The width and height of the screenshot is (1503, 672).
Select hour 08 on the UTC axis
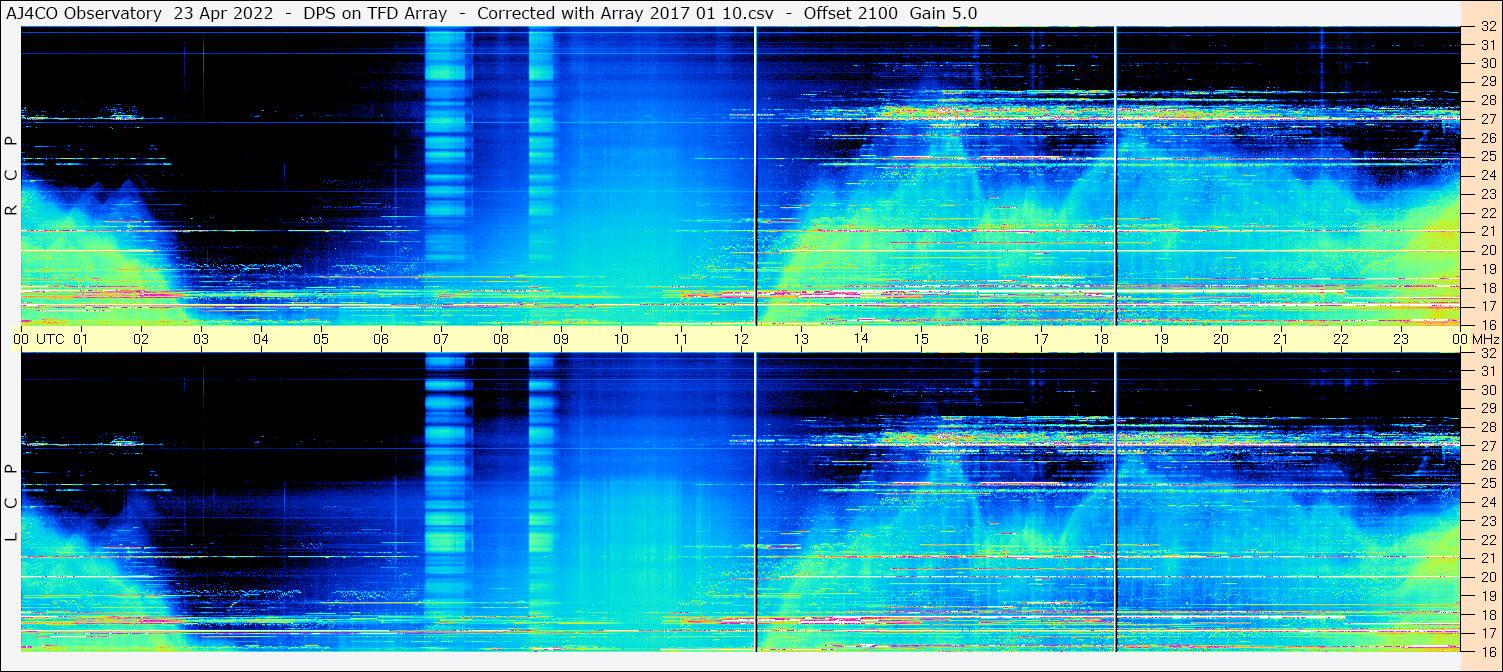pyautogui.click(x=501, y=339)
